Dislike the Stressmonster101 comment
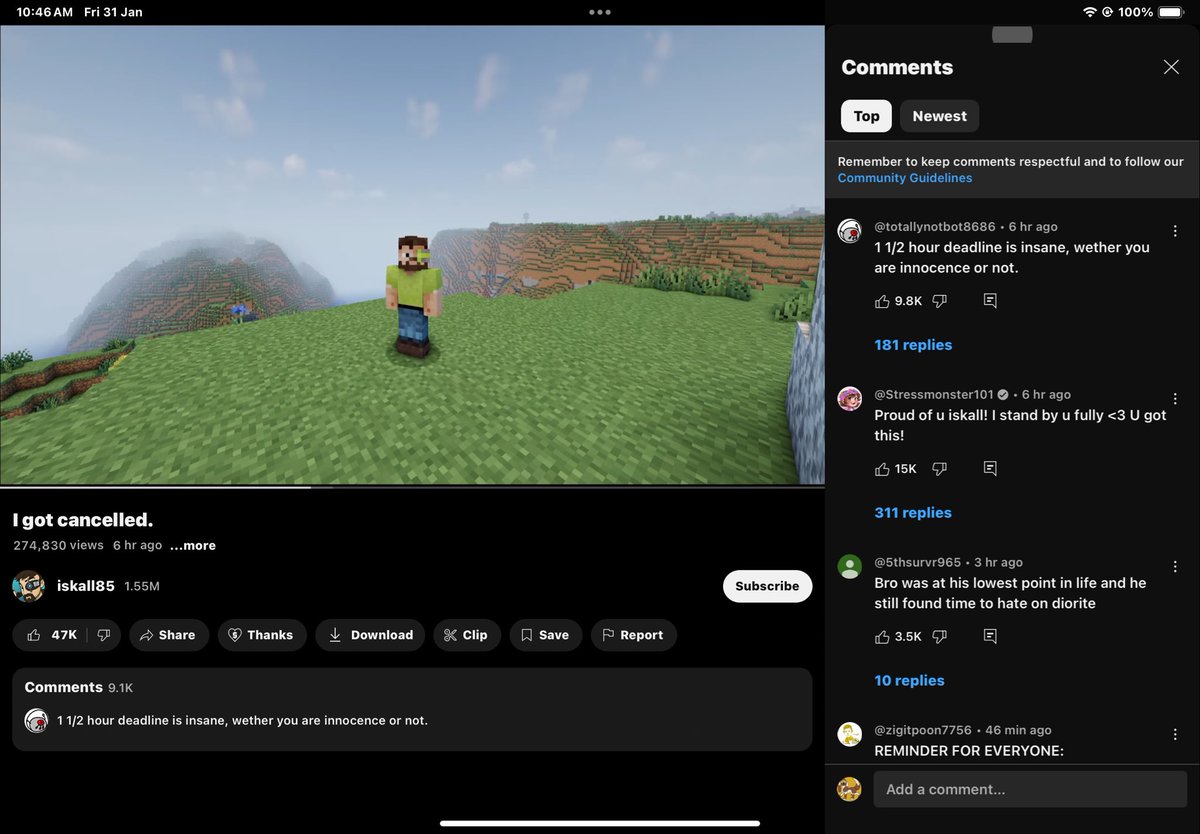 point(939,469)
